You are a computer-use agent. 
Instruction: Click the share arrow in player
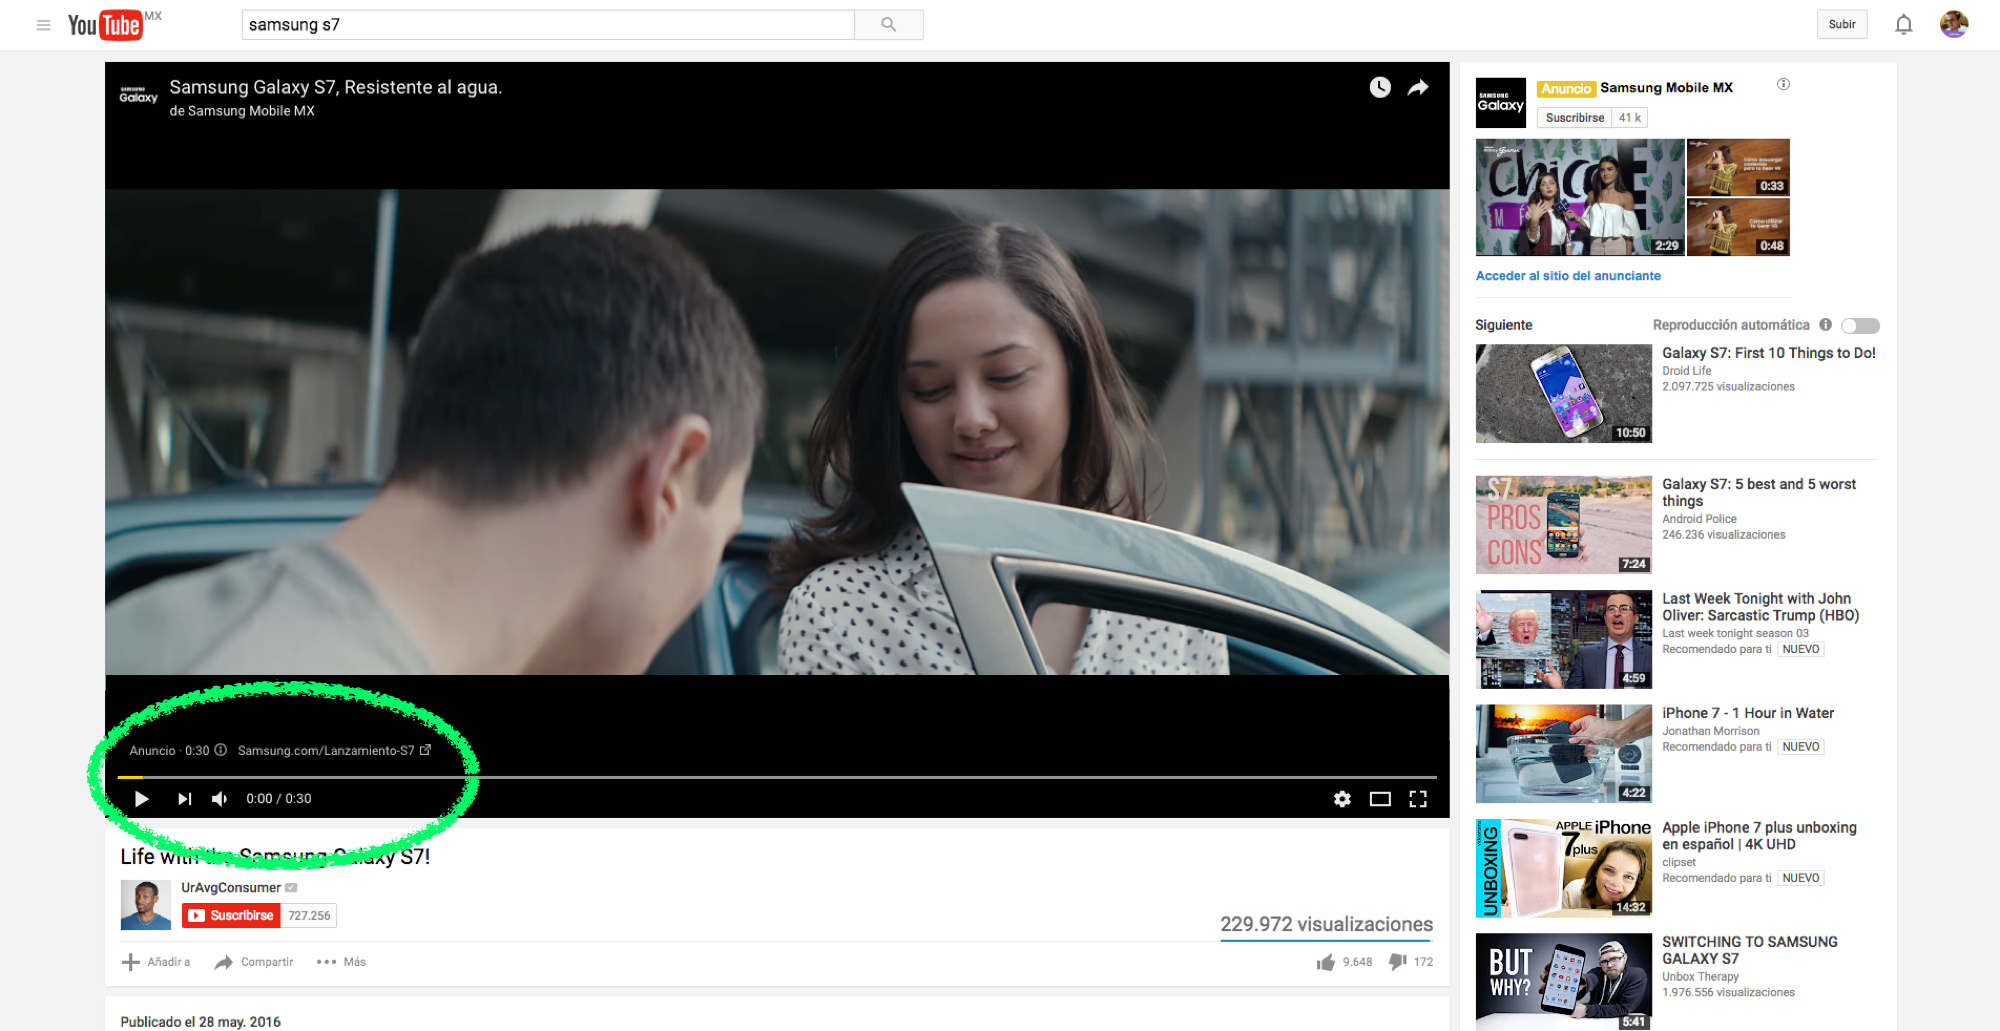(x=1418, y=87)
